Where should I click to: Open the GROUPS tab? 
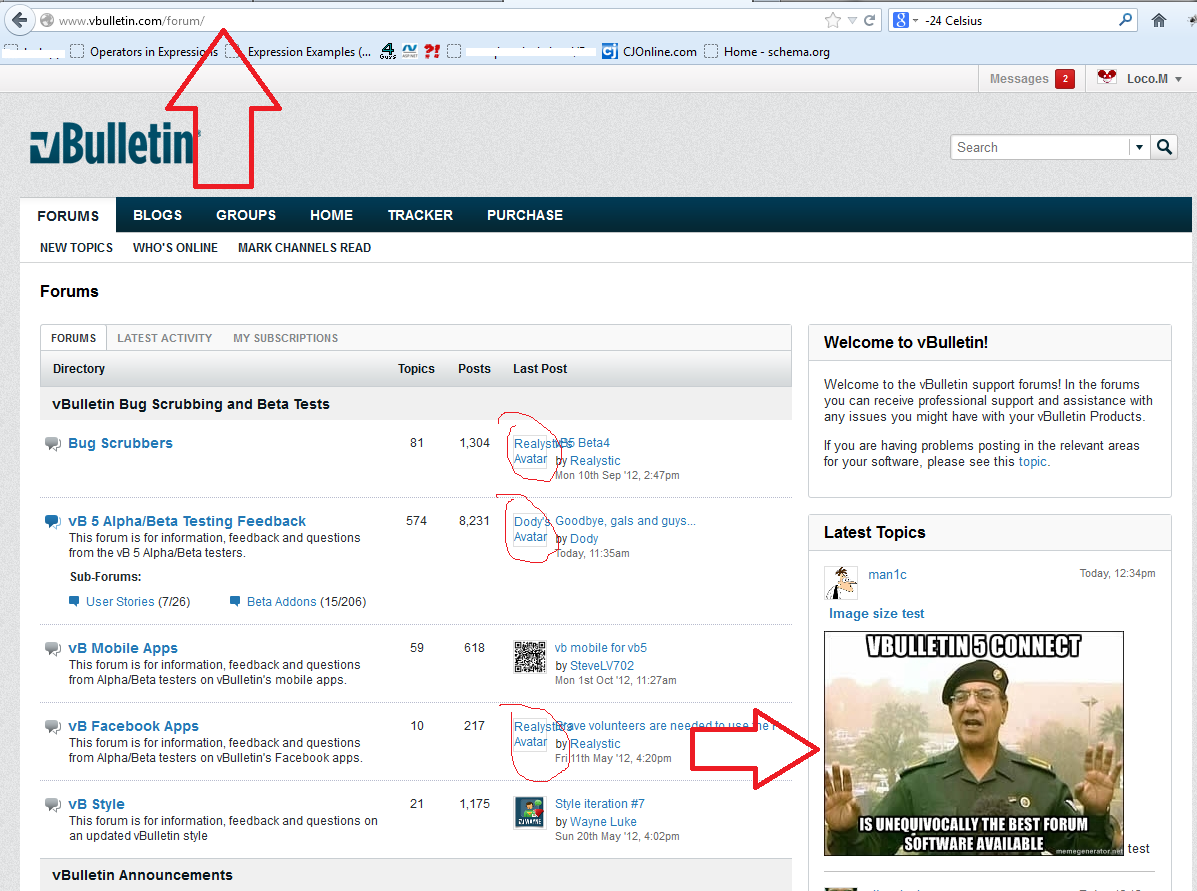pos(246,215)
